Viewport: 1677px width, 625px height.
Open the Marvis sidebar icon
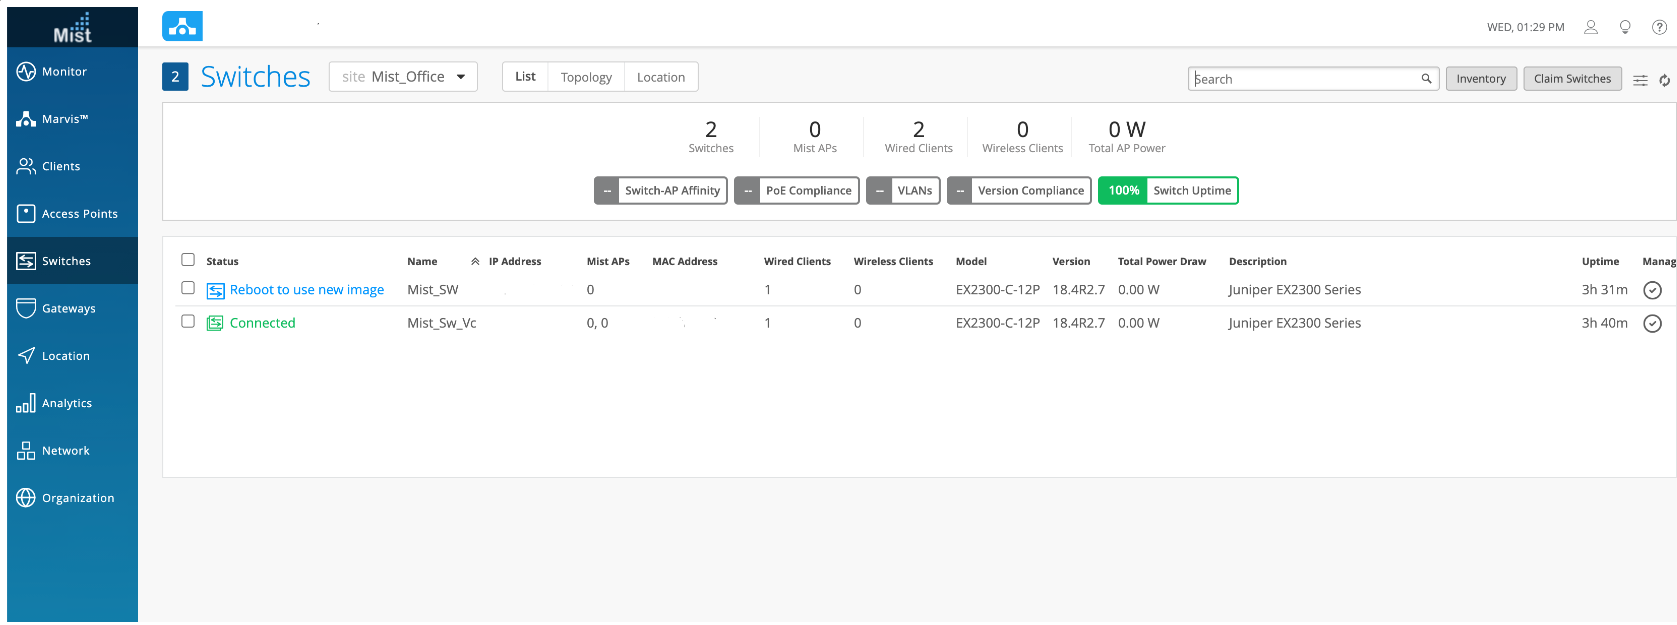coord(26,119)
